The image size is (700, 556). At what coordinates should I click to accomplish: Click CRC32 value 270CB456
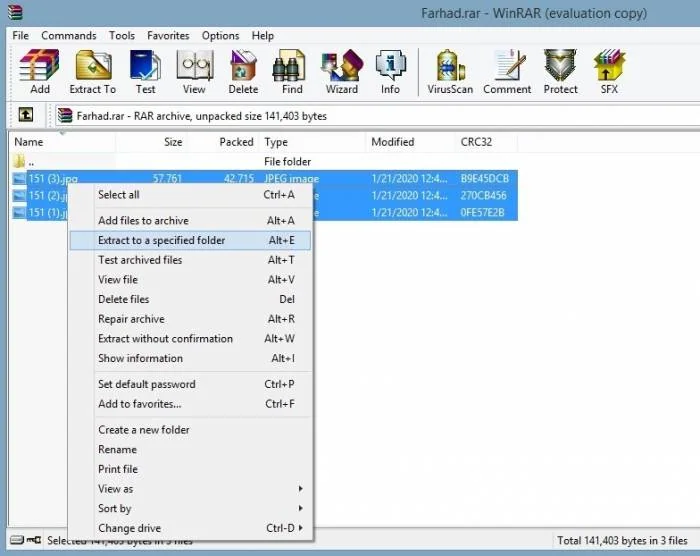483,196
